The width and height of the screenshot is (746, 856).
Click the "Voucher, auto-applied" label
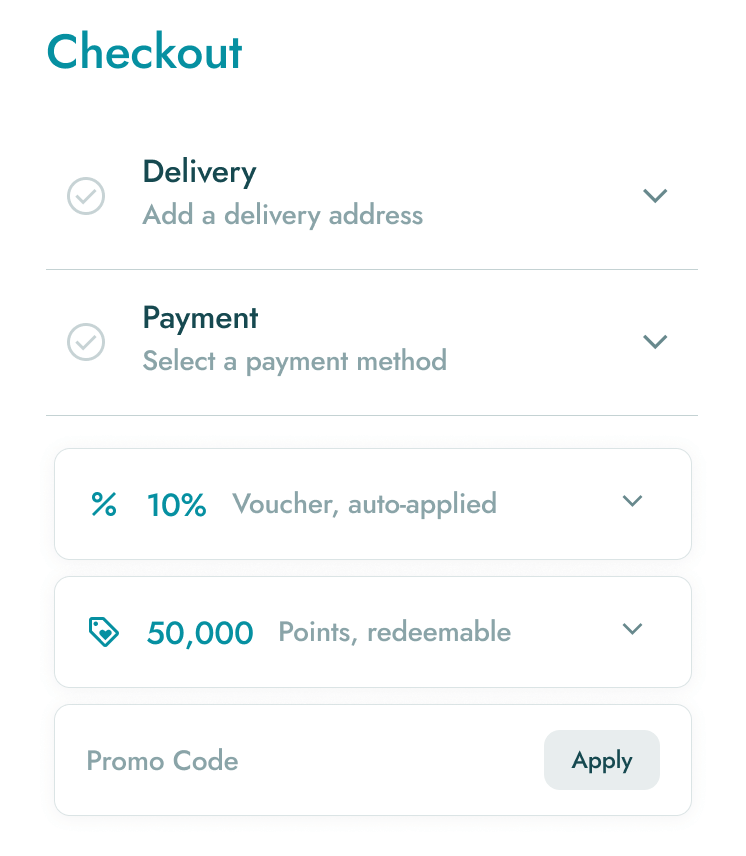click(365, 504)
